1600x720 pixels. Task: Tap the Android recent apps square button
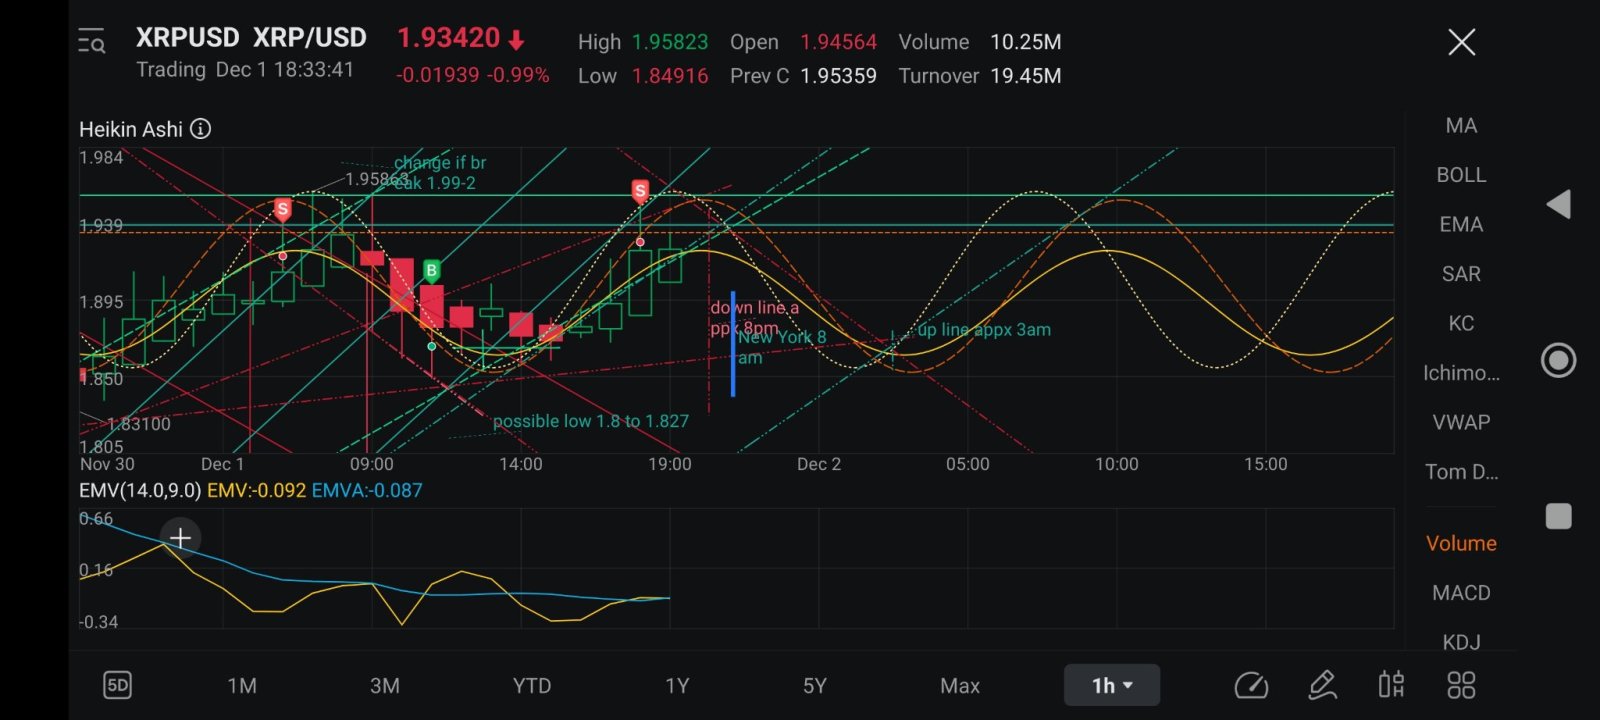pyautogui.click(x=1558, y=516)
